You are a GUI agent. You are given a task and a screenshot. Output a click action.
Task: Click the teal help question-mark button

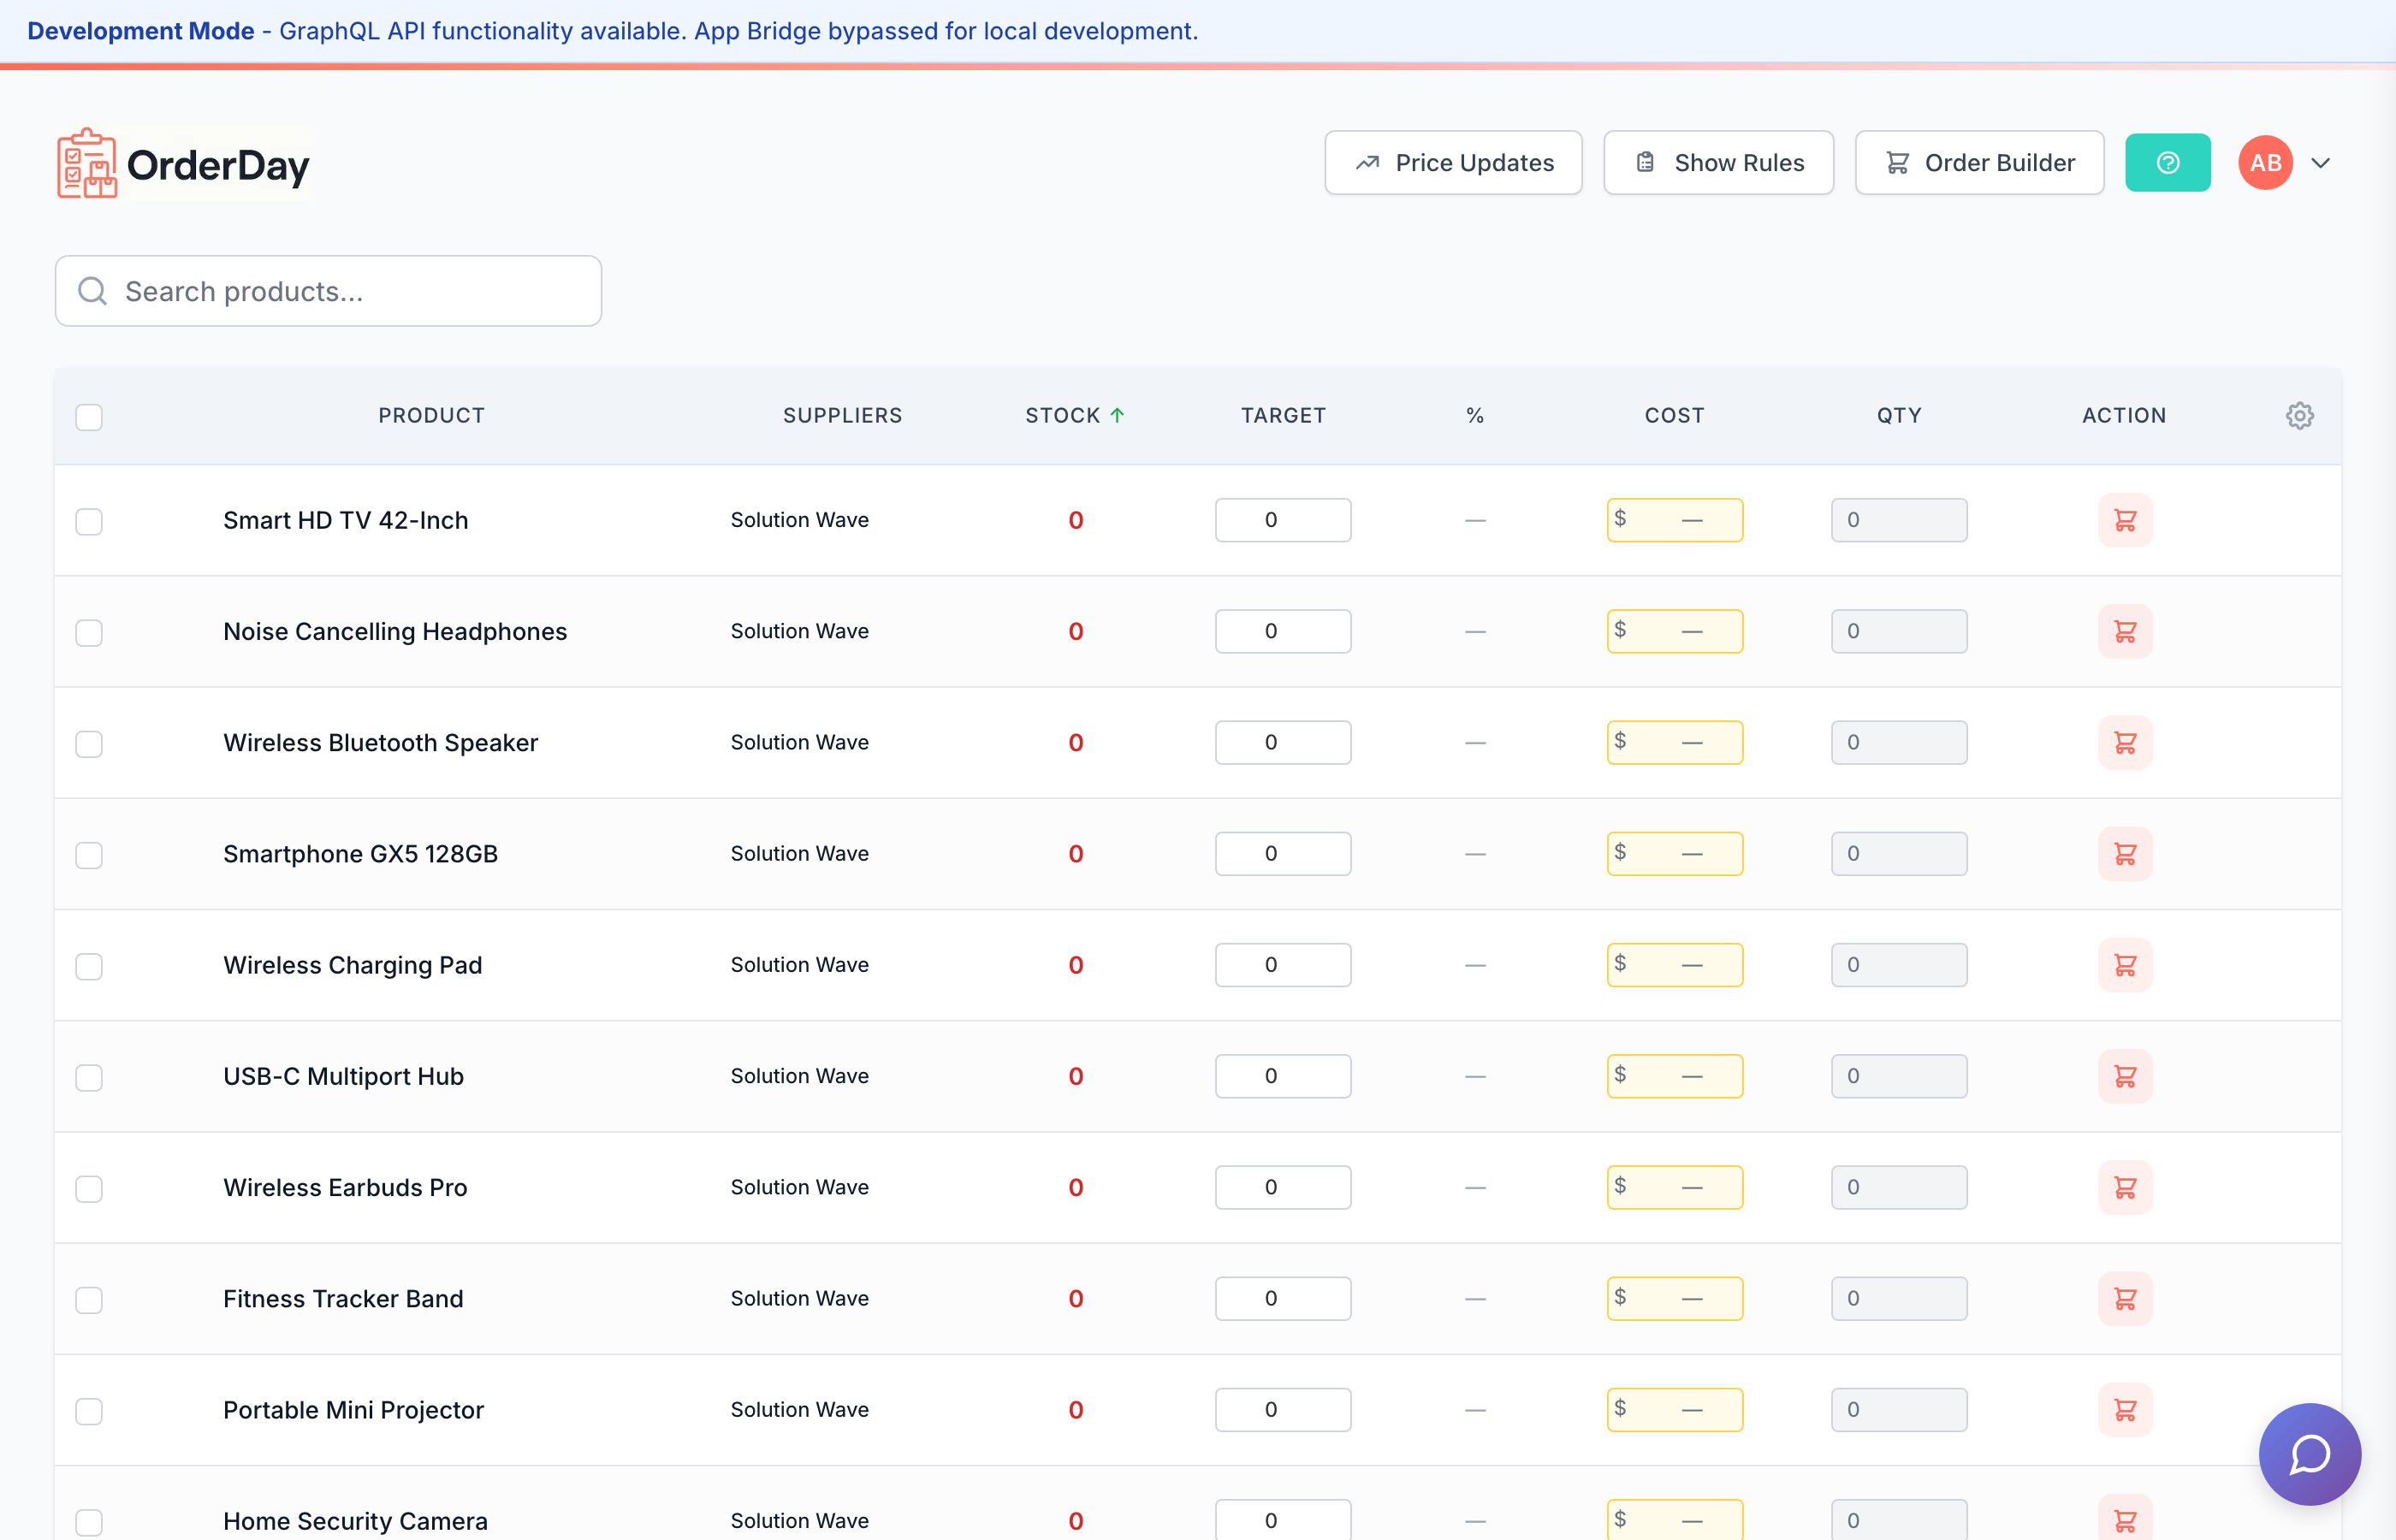coord(2167,163)
